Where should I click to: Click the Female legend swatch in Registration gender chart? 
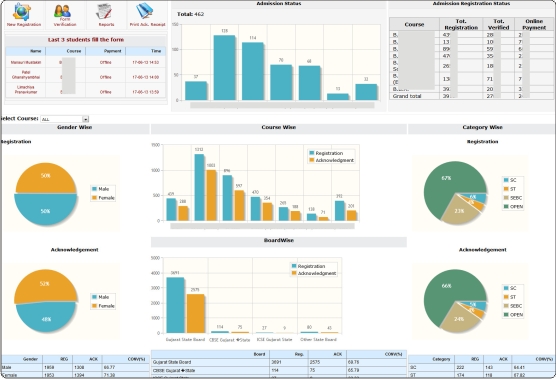94,198
